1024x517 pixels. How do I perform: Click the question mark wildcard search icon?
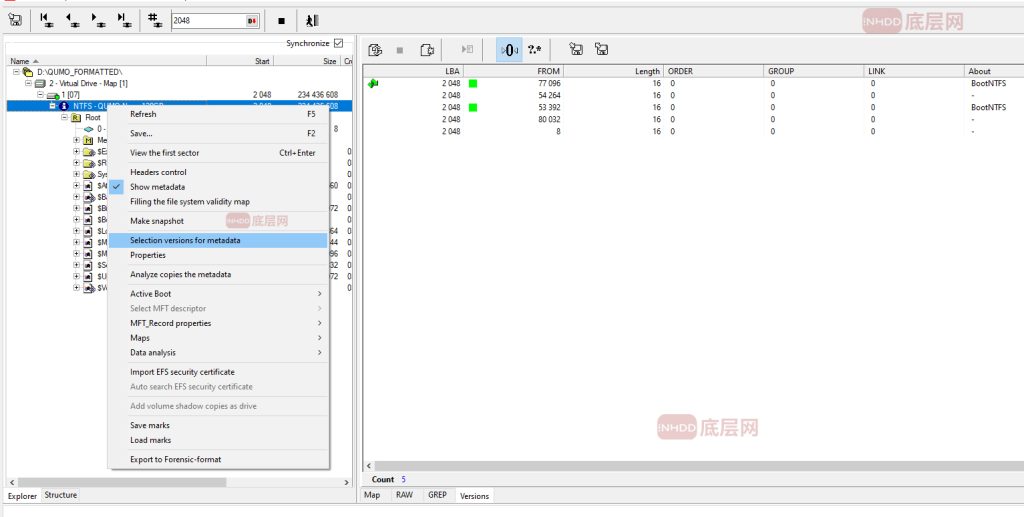point(535,49)
